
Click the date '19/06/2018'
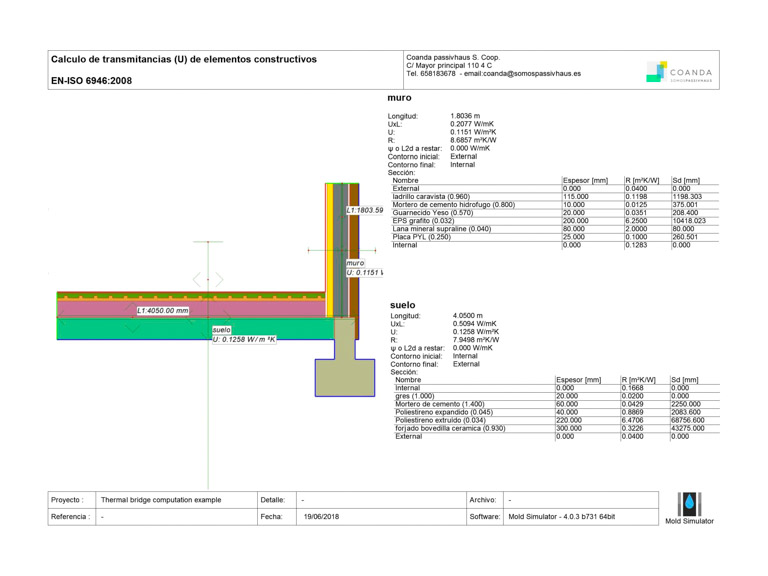(321, 517)
